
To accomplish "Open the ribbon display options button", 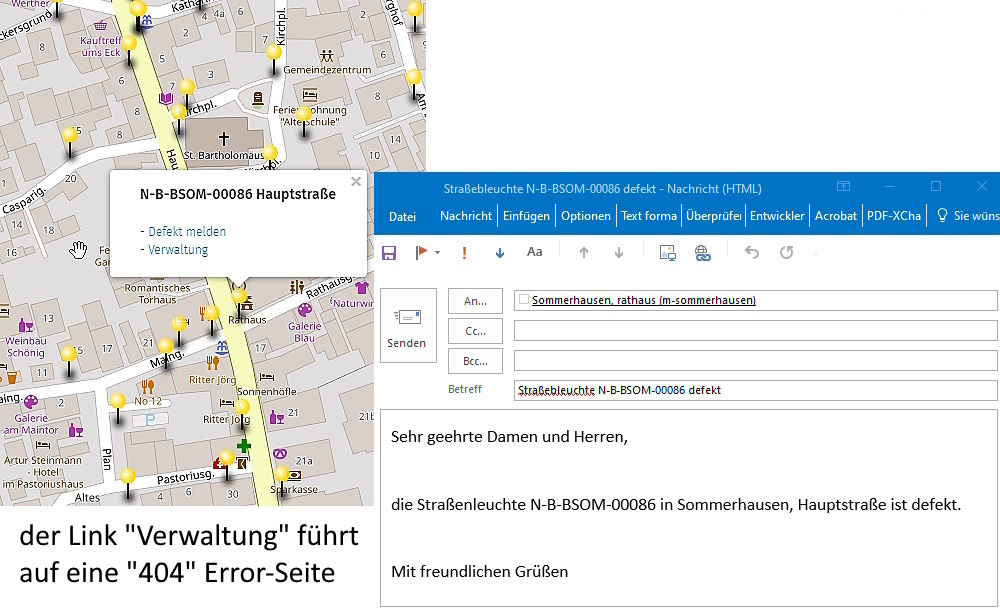I will pos(844,187).
